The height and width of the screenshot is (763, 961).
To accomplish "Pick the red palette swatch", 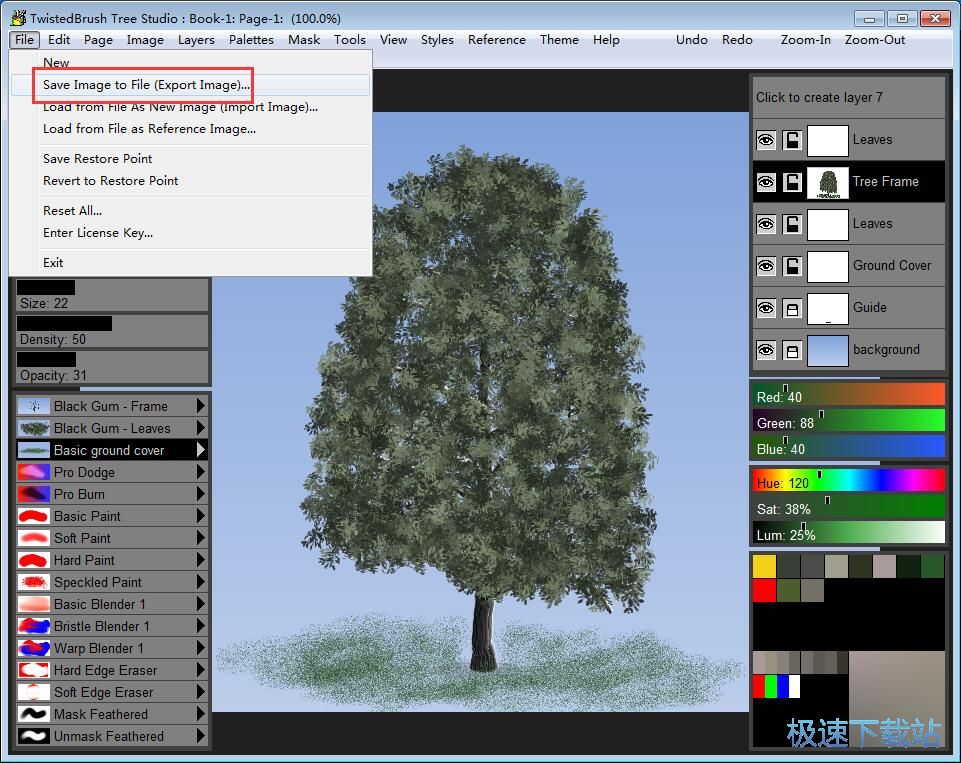I will tap(764, 591).
